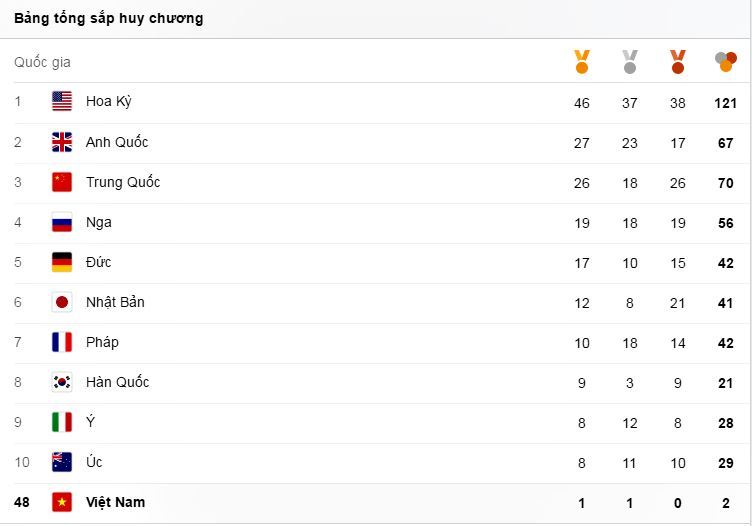The width and height of the screenshot is (752, 526).
Task: Click the United States flag icon
Action: [x=62, y=102]
